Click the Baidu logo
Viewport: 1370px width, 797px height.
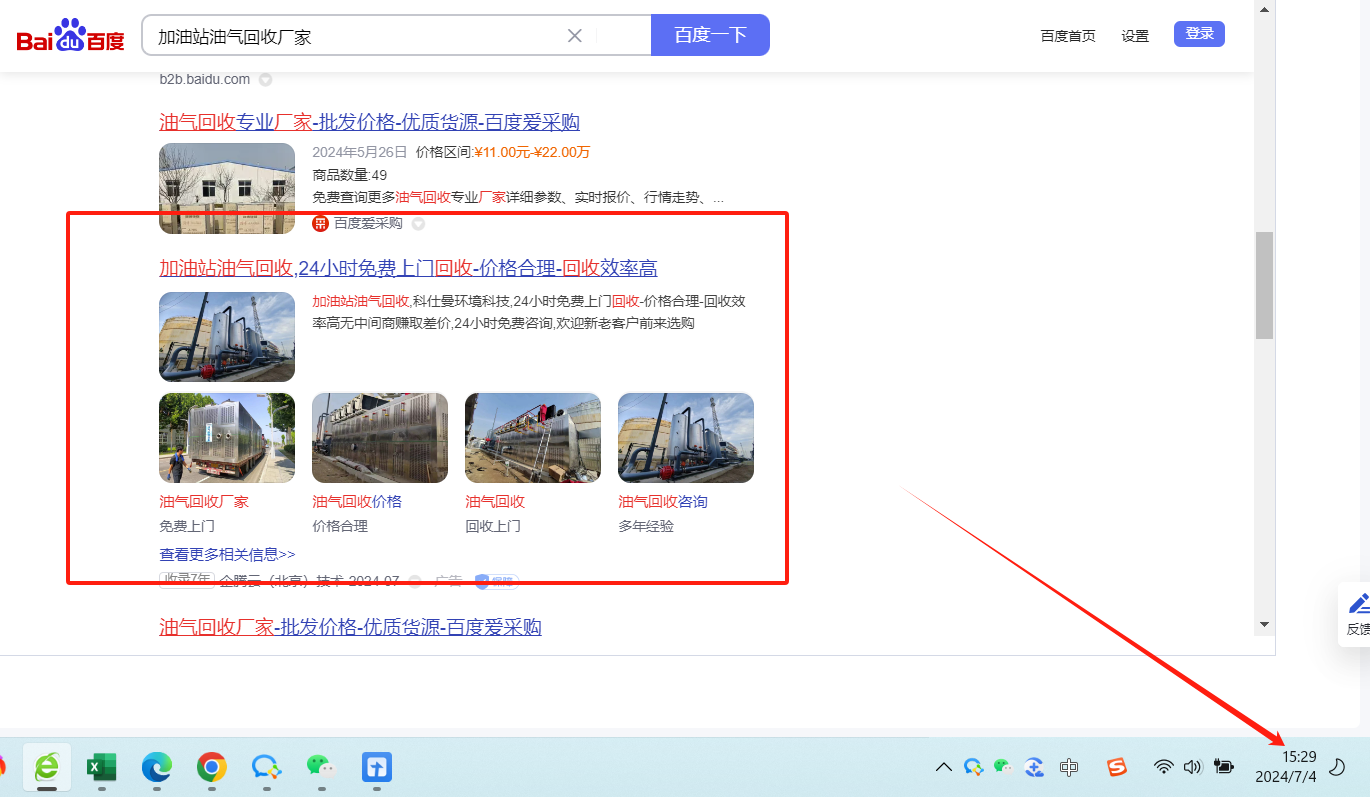click(x=70, y=37)
